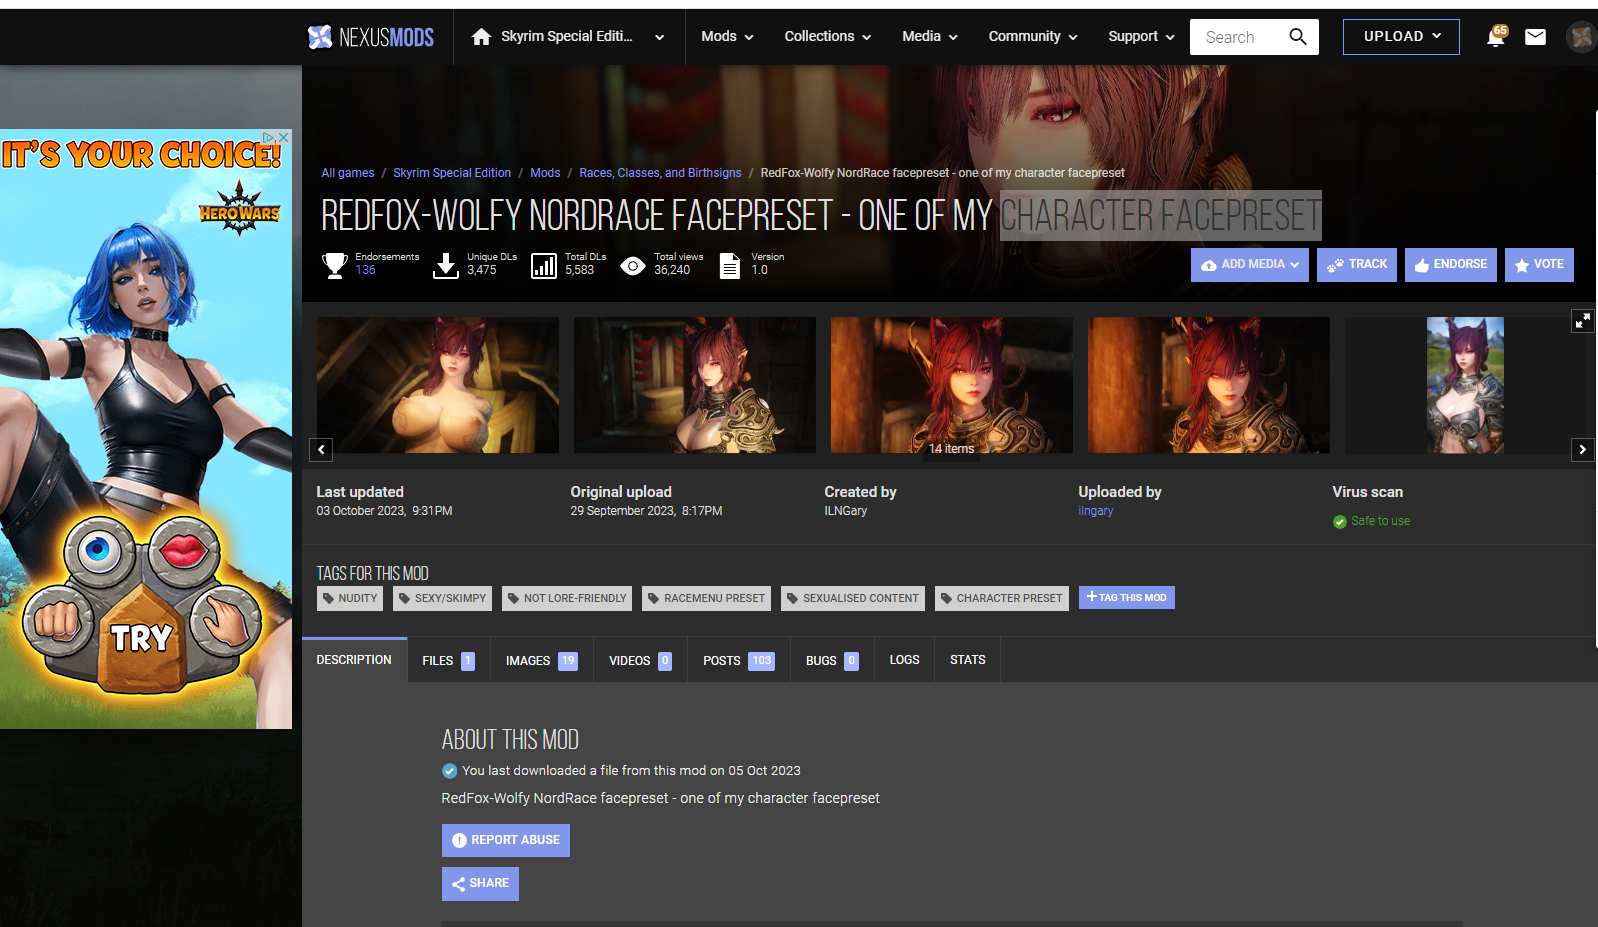Open the fifth gallery thumbnail with outdoor scene
The image size is (1598, 927).
pyautogui.click(x=1465, y=385)
